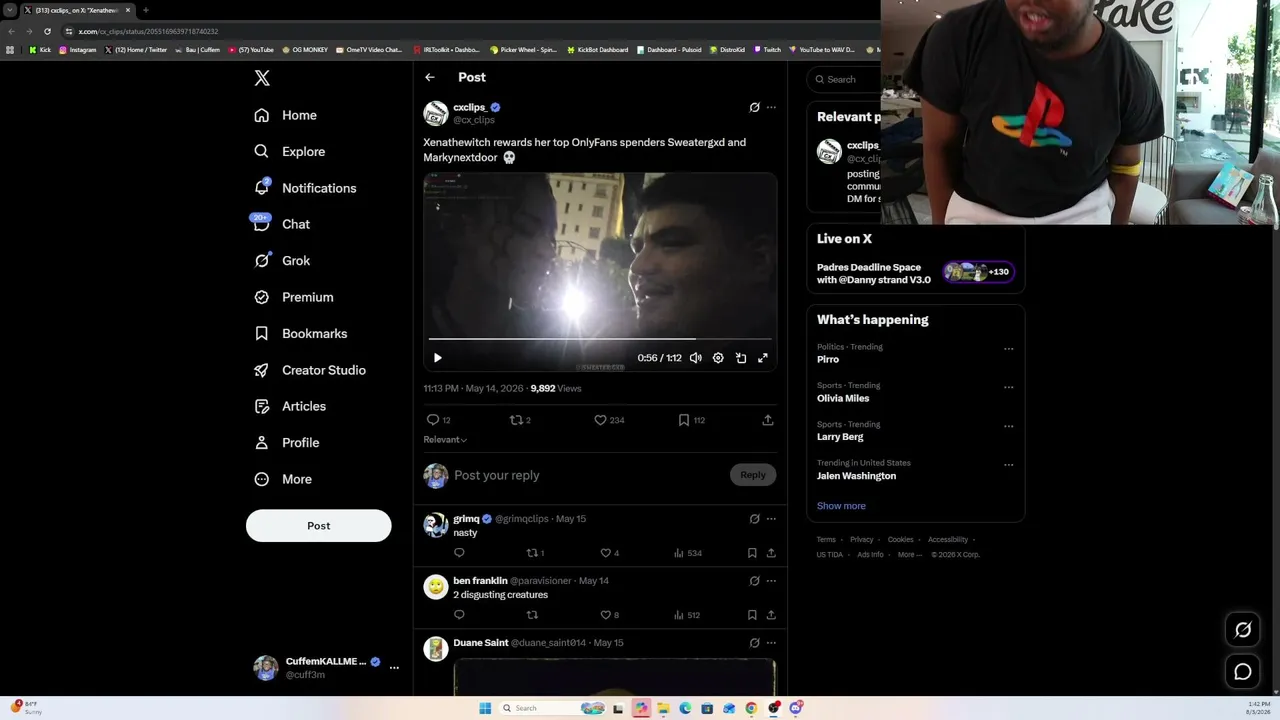Mute the video volume speaker icon
This screenshot has height=720, width=1280.
click(696, 358)
